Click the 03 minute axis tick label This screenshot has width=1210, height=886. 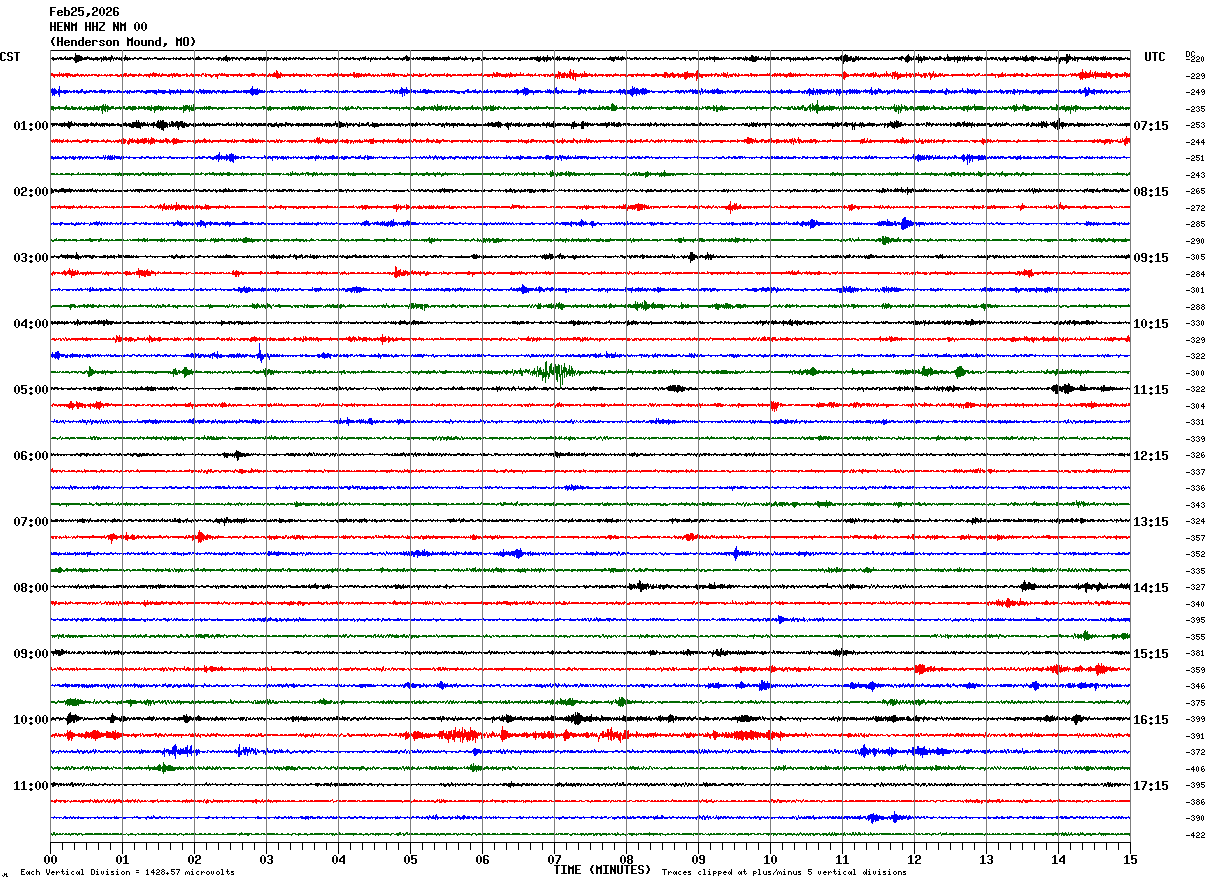click(266, 859)
